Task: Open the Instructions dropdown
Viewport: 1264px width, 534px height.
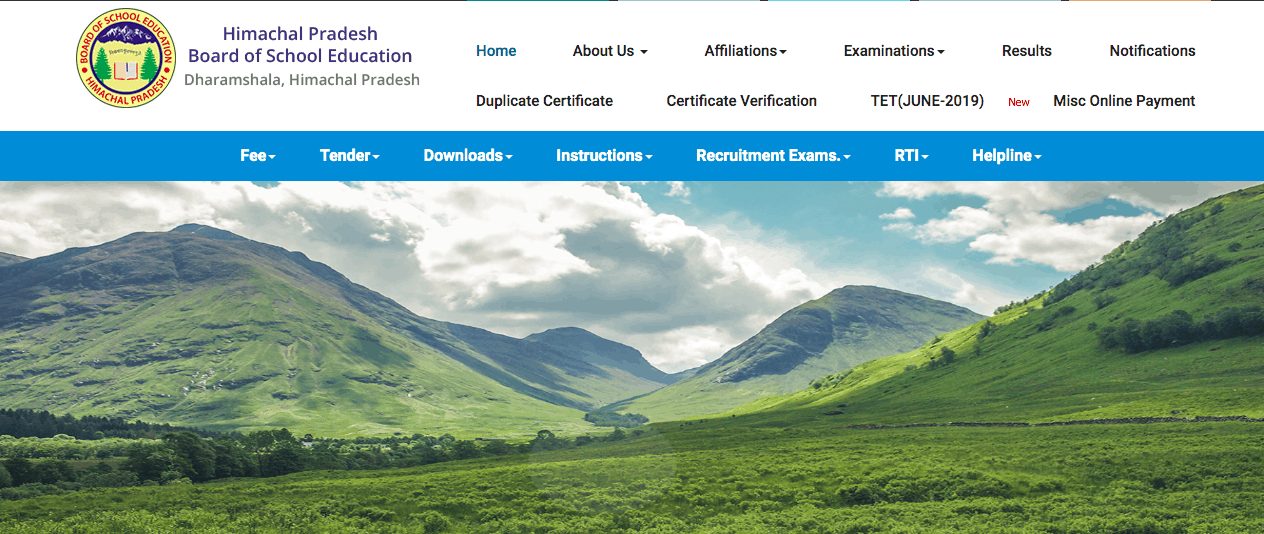Action: pyautogui.click(x=604, y=156)
